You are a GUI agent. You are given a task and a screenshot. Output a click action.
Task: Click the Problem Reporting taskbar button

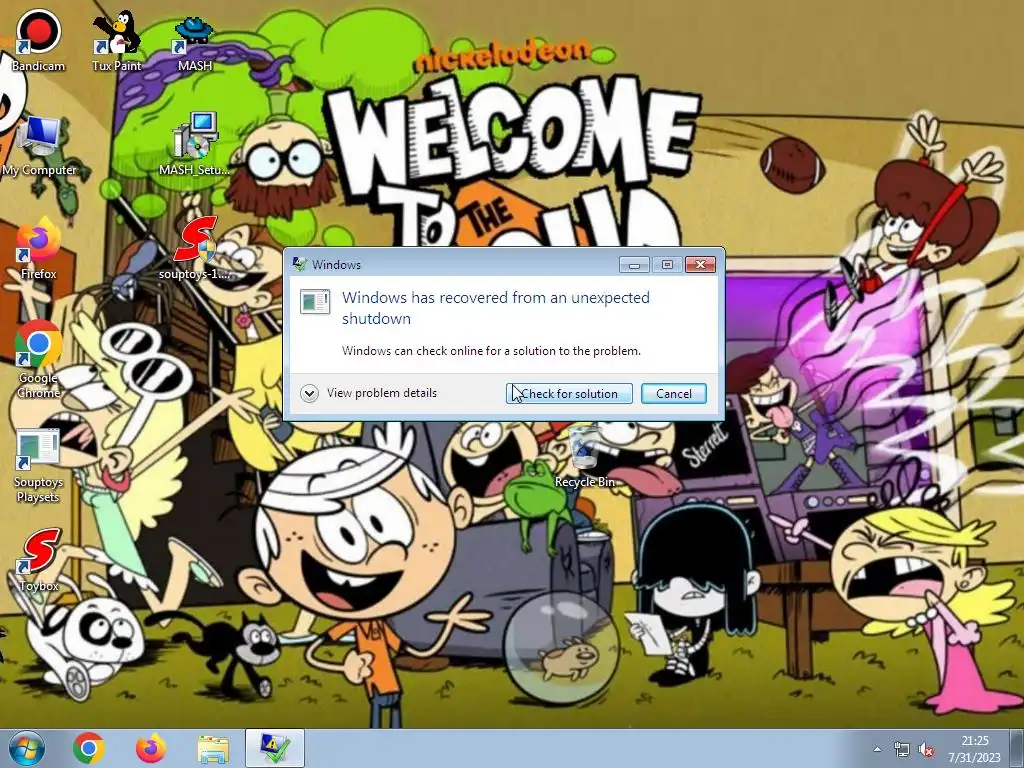click(275, 748)
